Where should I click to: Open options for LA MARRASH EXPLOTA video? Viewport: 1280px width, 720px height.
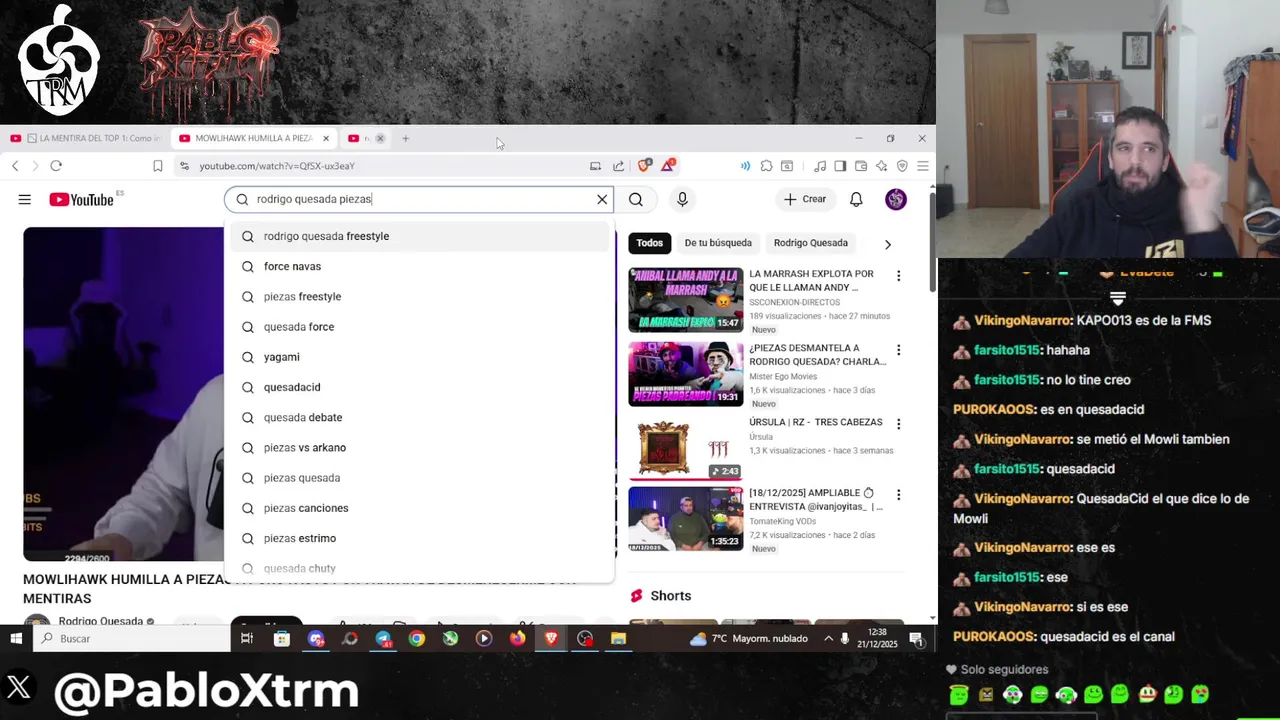click(x=898, y=276)
